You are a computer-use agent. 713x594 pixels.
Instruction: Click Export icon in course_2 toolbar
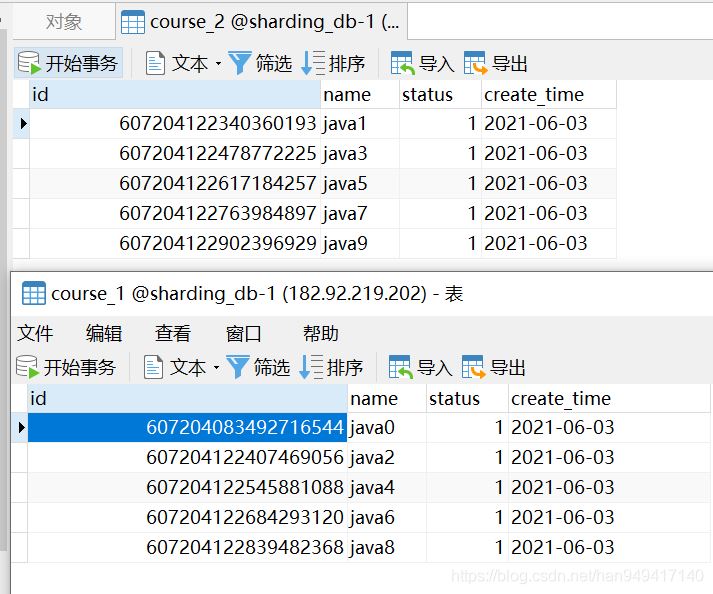click(x=476, y=63)
